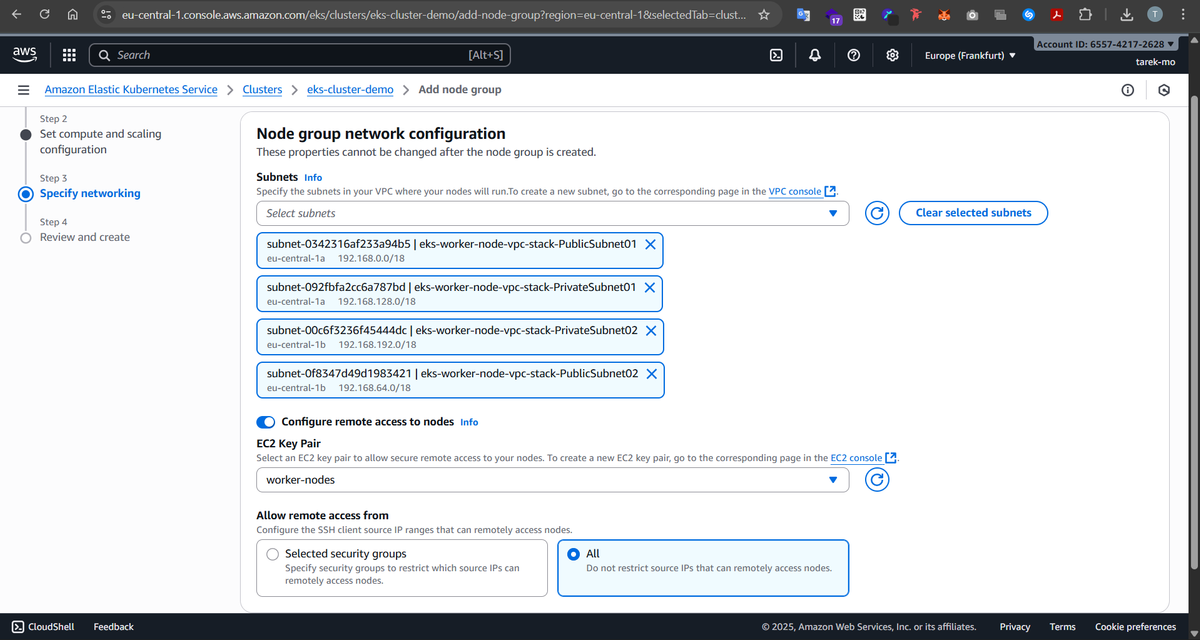Open browser profile avatar T
The width and height of the screenshot is (1200, 640).
point(1155,15)
